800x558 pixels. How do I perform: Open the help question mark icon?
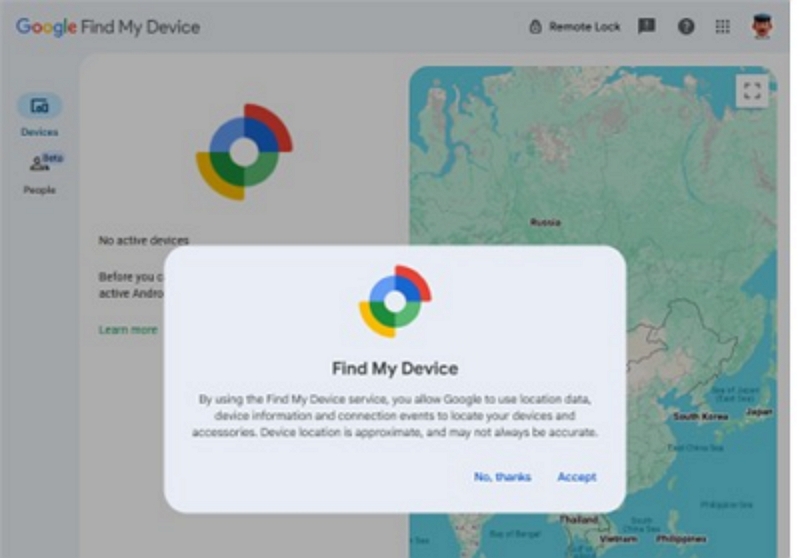(686, 27)
